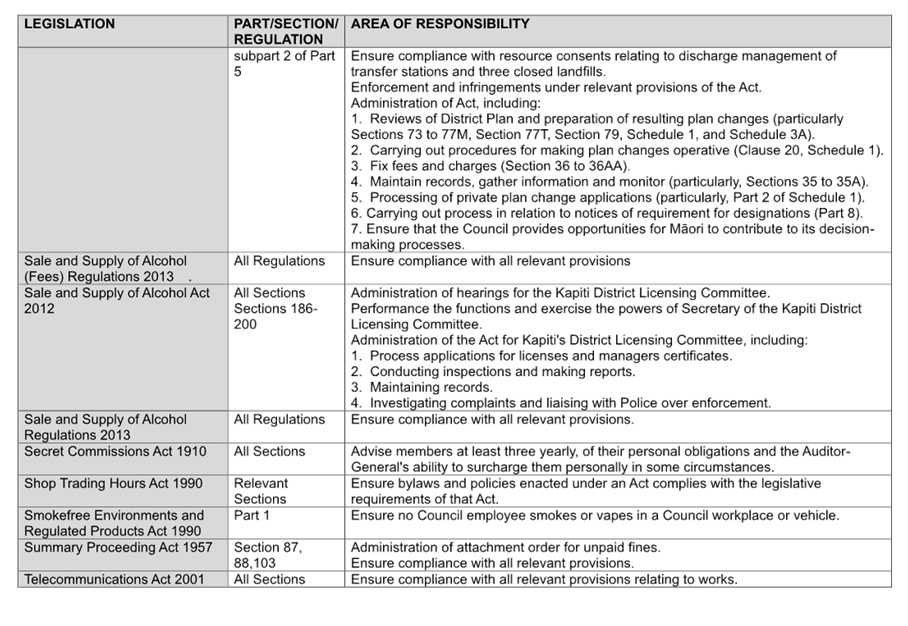Click item 2 'Carrying out procedures for making plan changes'
Viewport: 908px width, 626px height.
coord(617,150)
